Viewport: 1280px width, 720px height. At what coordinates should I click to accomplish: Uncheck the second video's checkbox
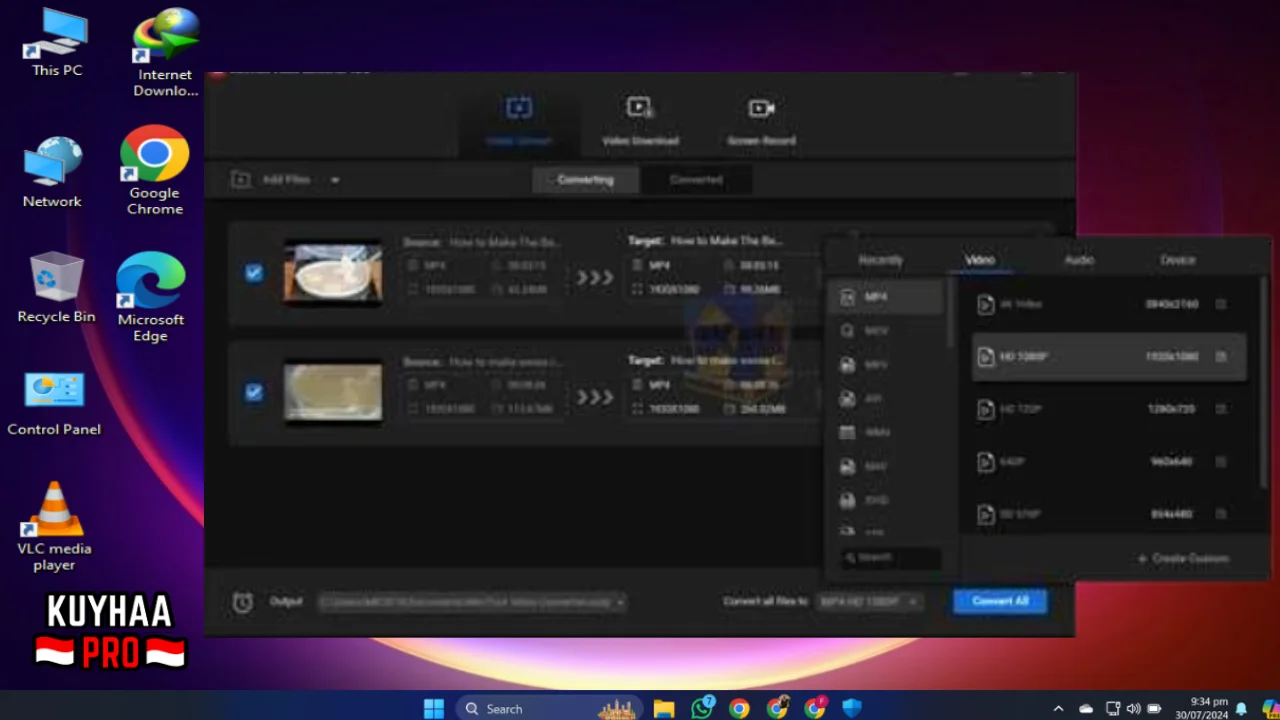point(254,392)
